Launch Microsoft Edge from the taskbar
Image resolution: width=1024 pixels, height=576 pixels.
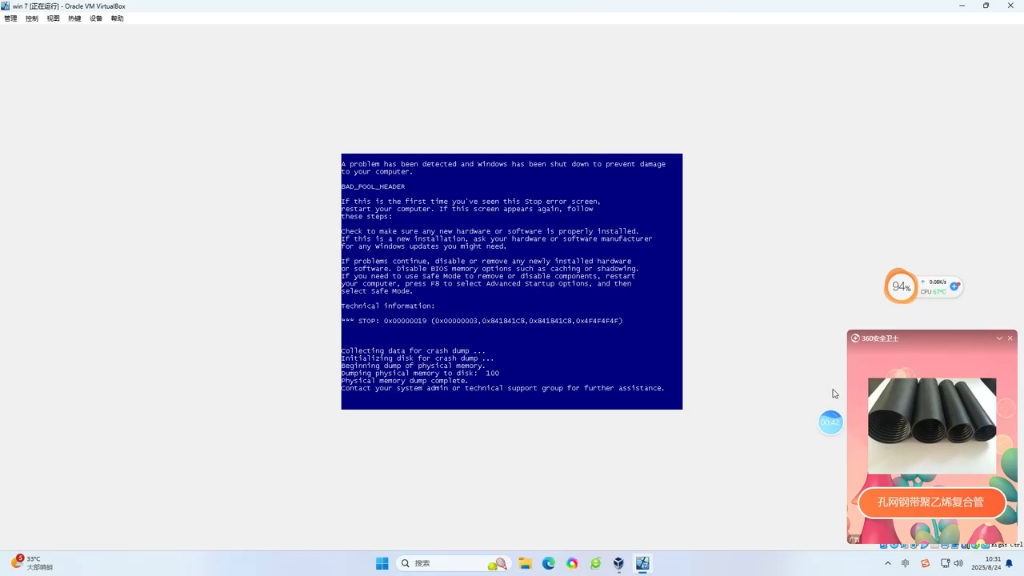549,563
